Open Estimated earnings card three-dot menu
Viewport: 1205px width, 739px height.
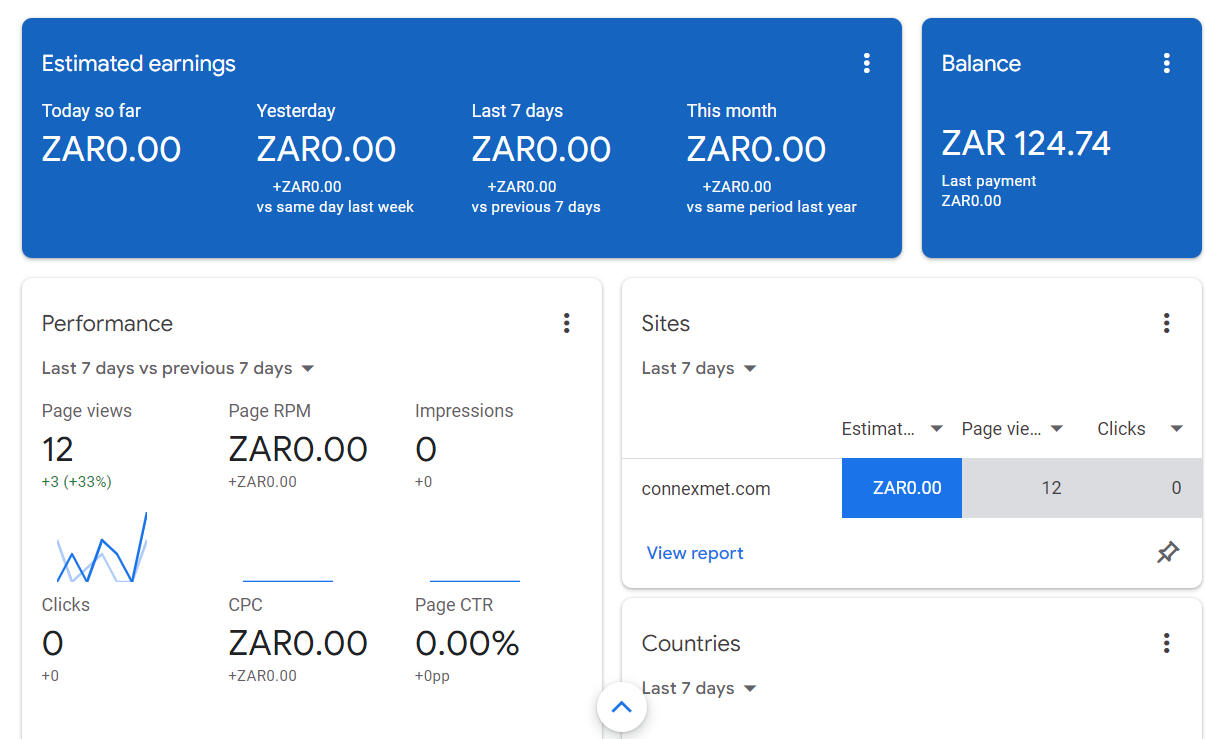(x=866, y=64)
